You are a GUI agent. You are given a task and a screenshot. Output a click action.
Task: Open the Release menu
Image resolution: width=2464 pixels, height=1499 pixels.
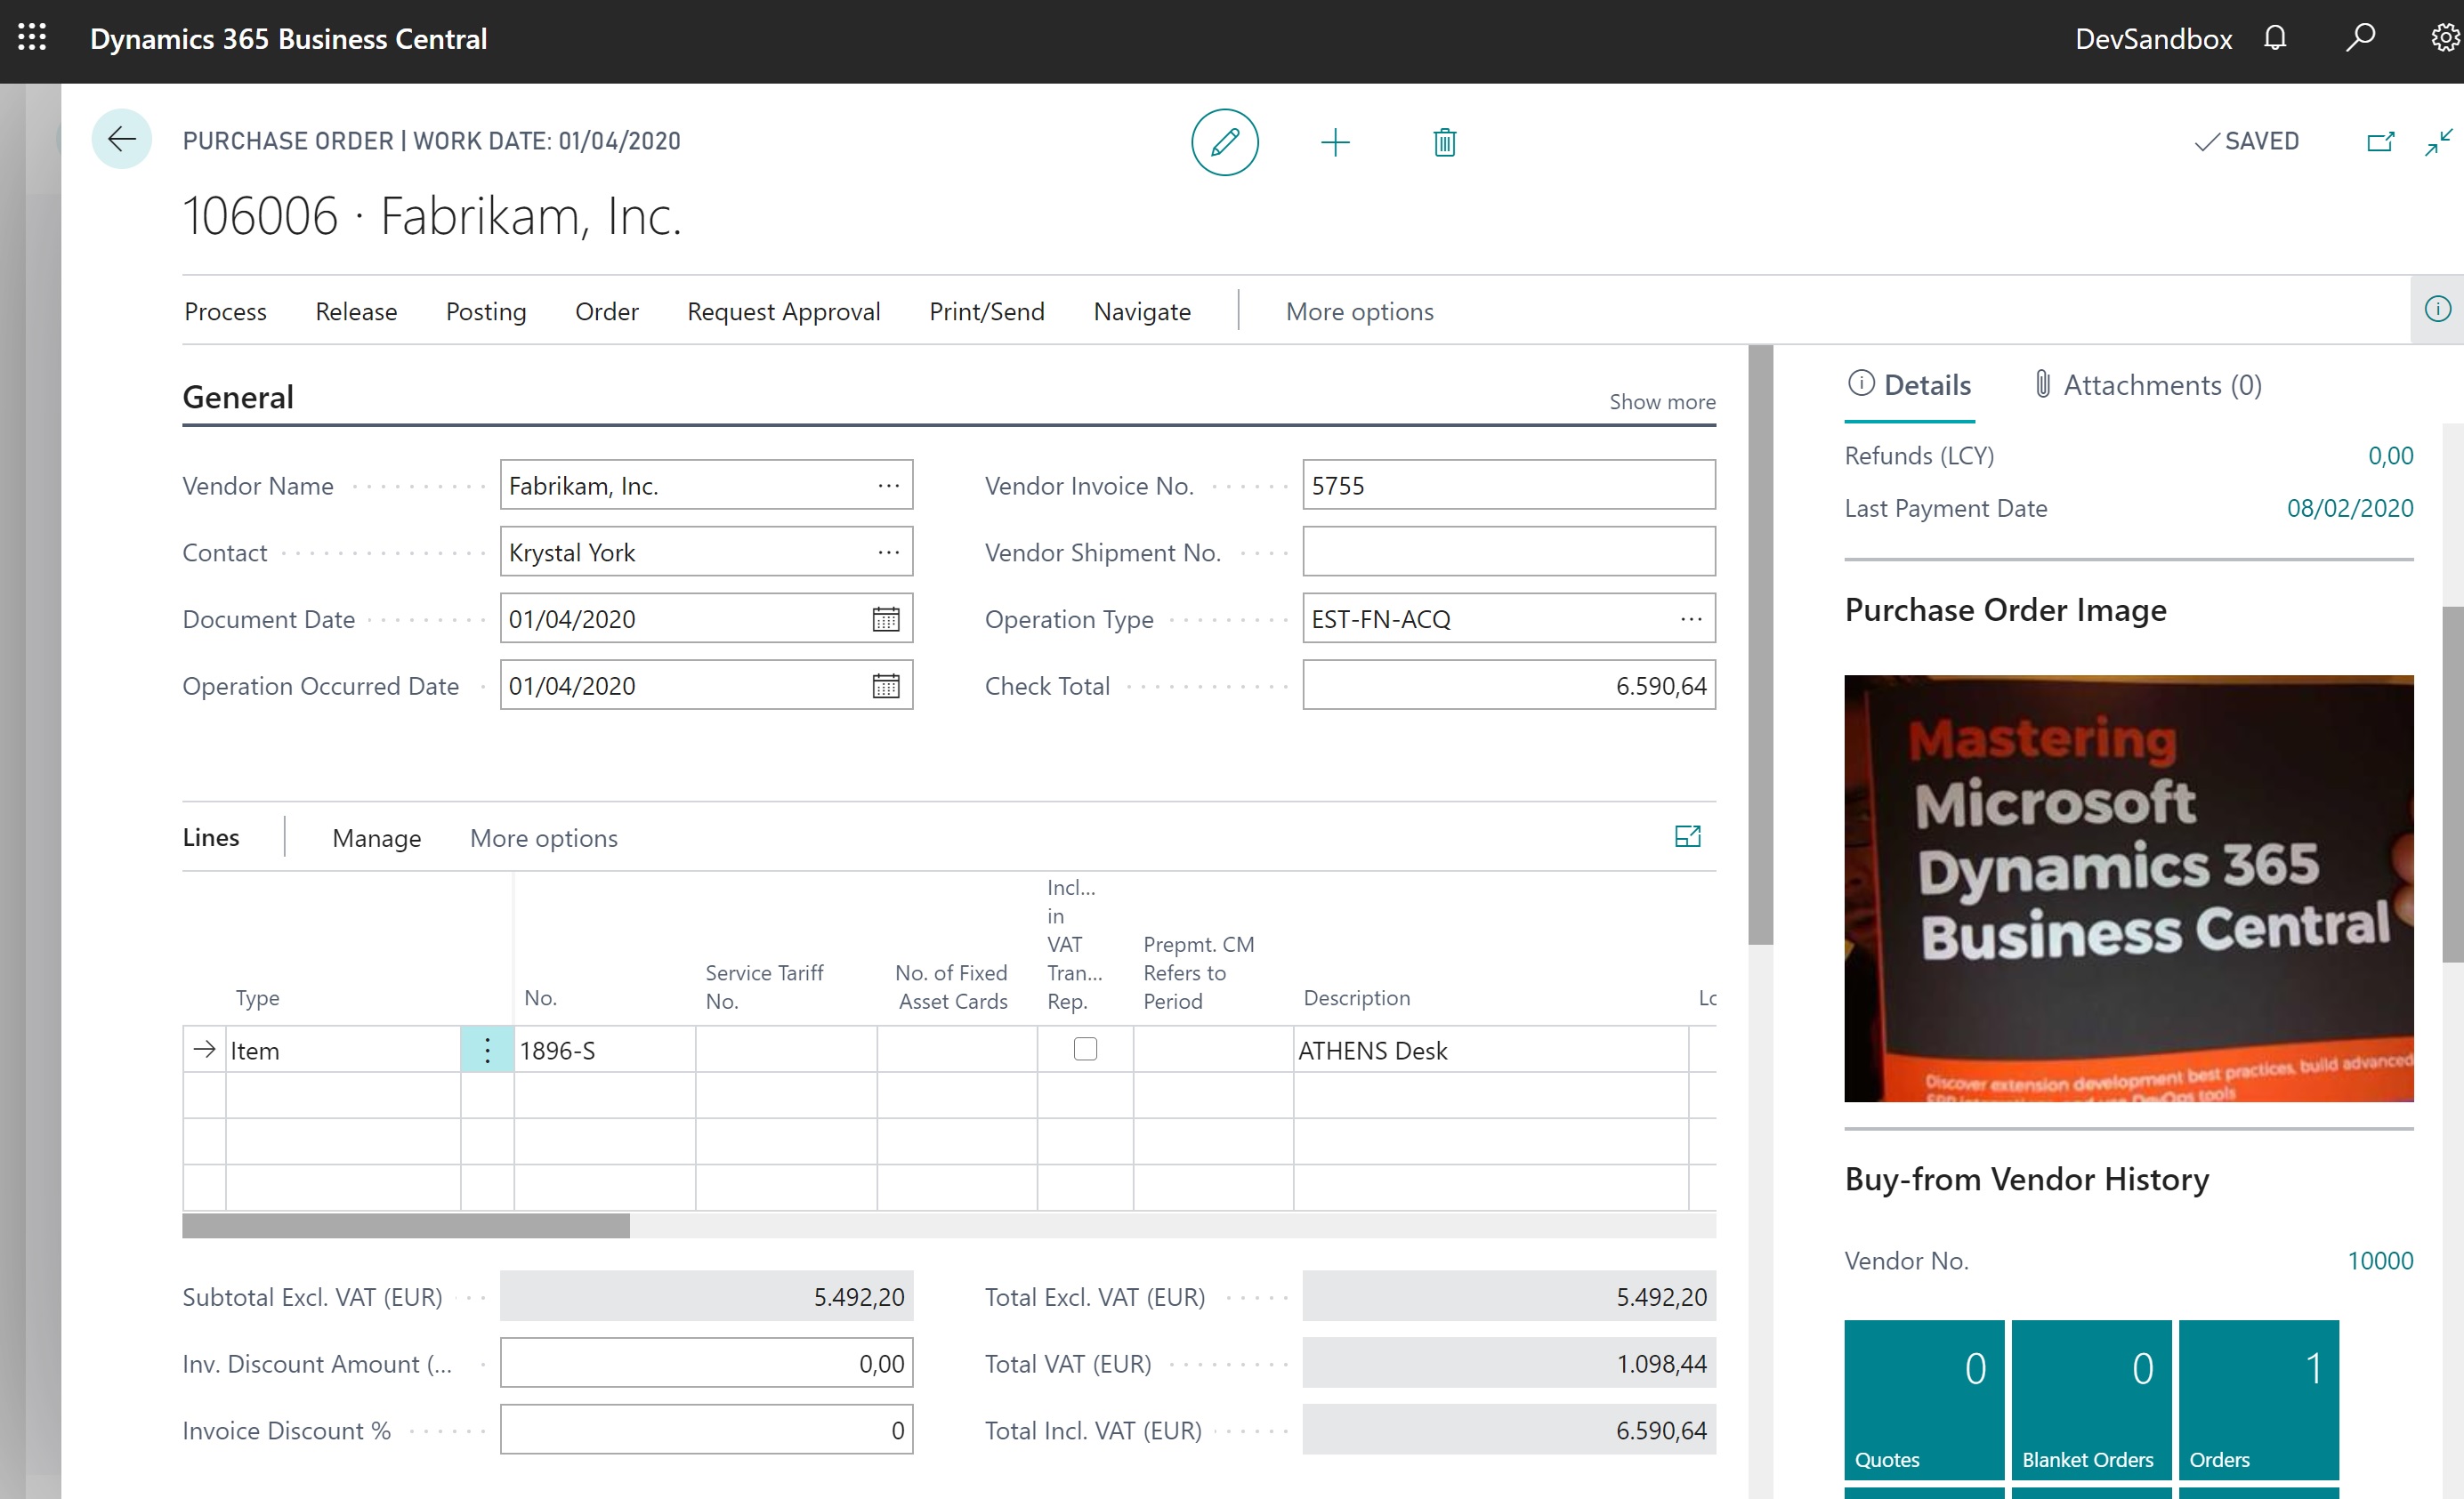pyautogui.click(x=356, y=312)
